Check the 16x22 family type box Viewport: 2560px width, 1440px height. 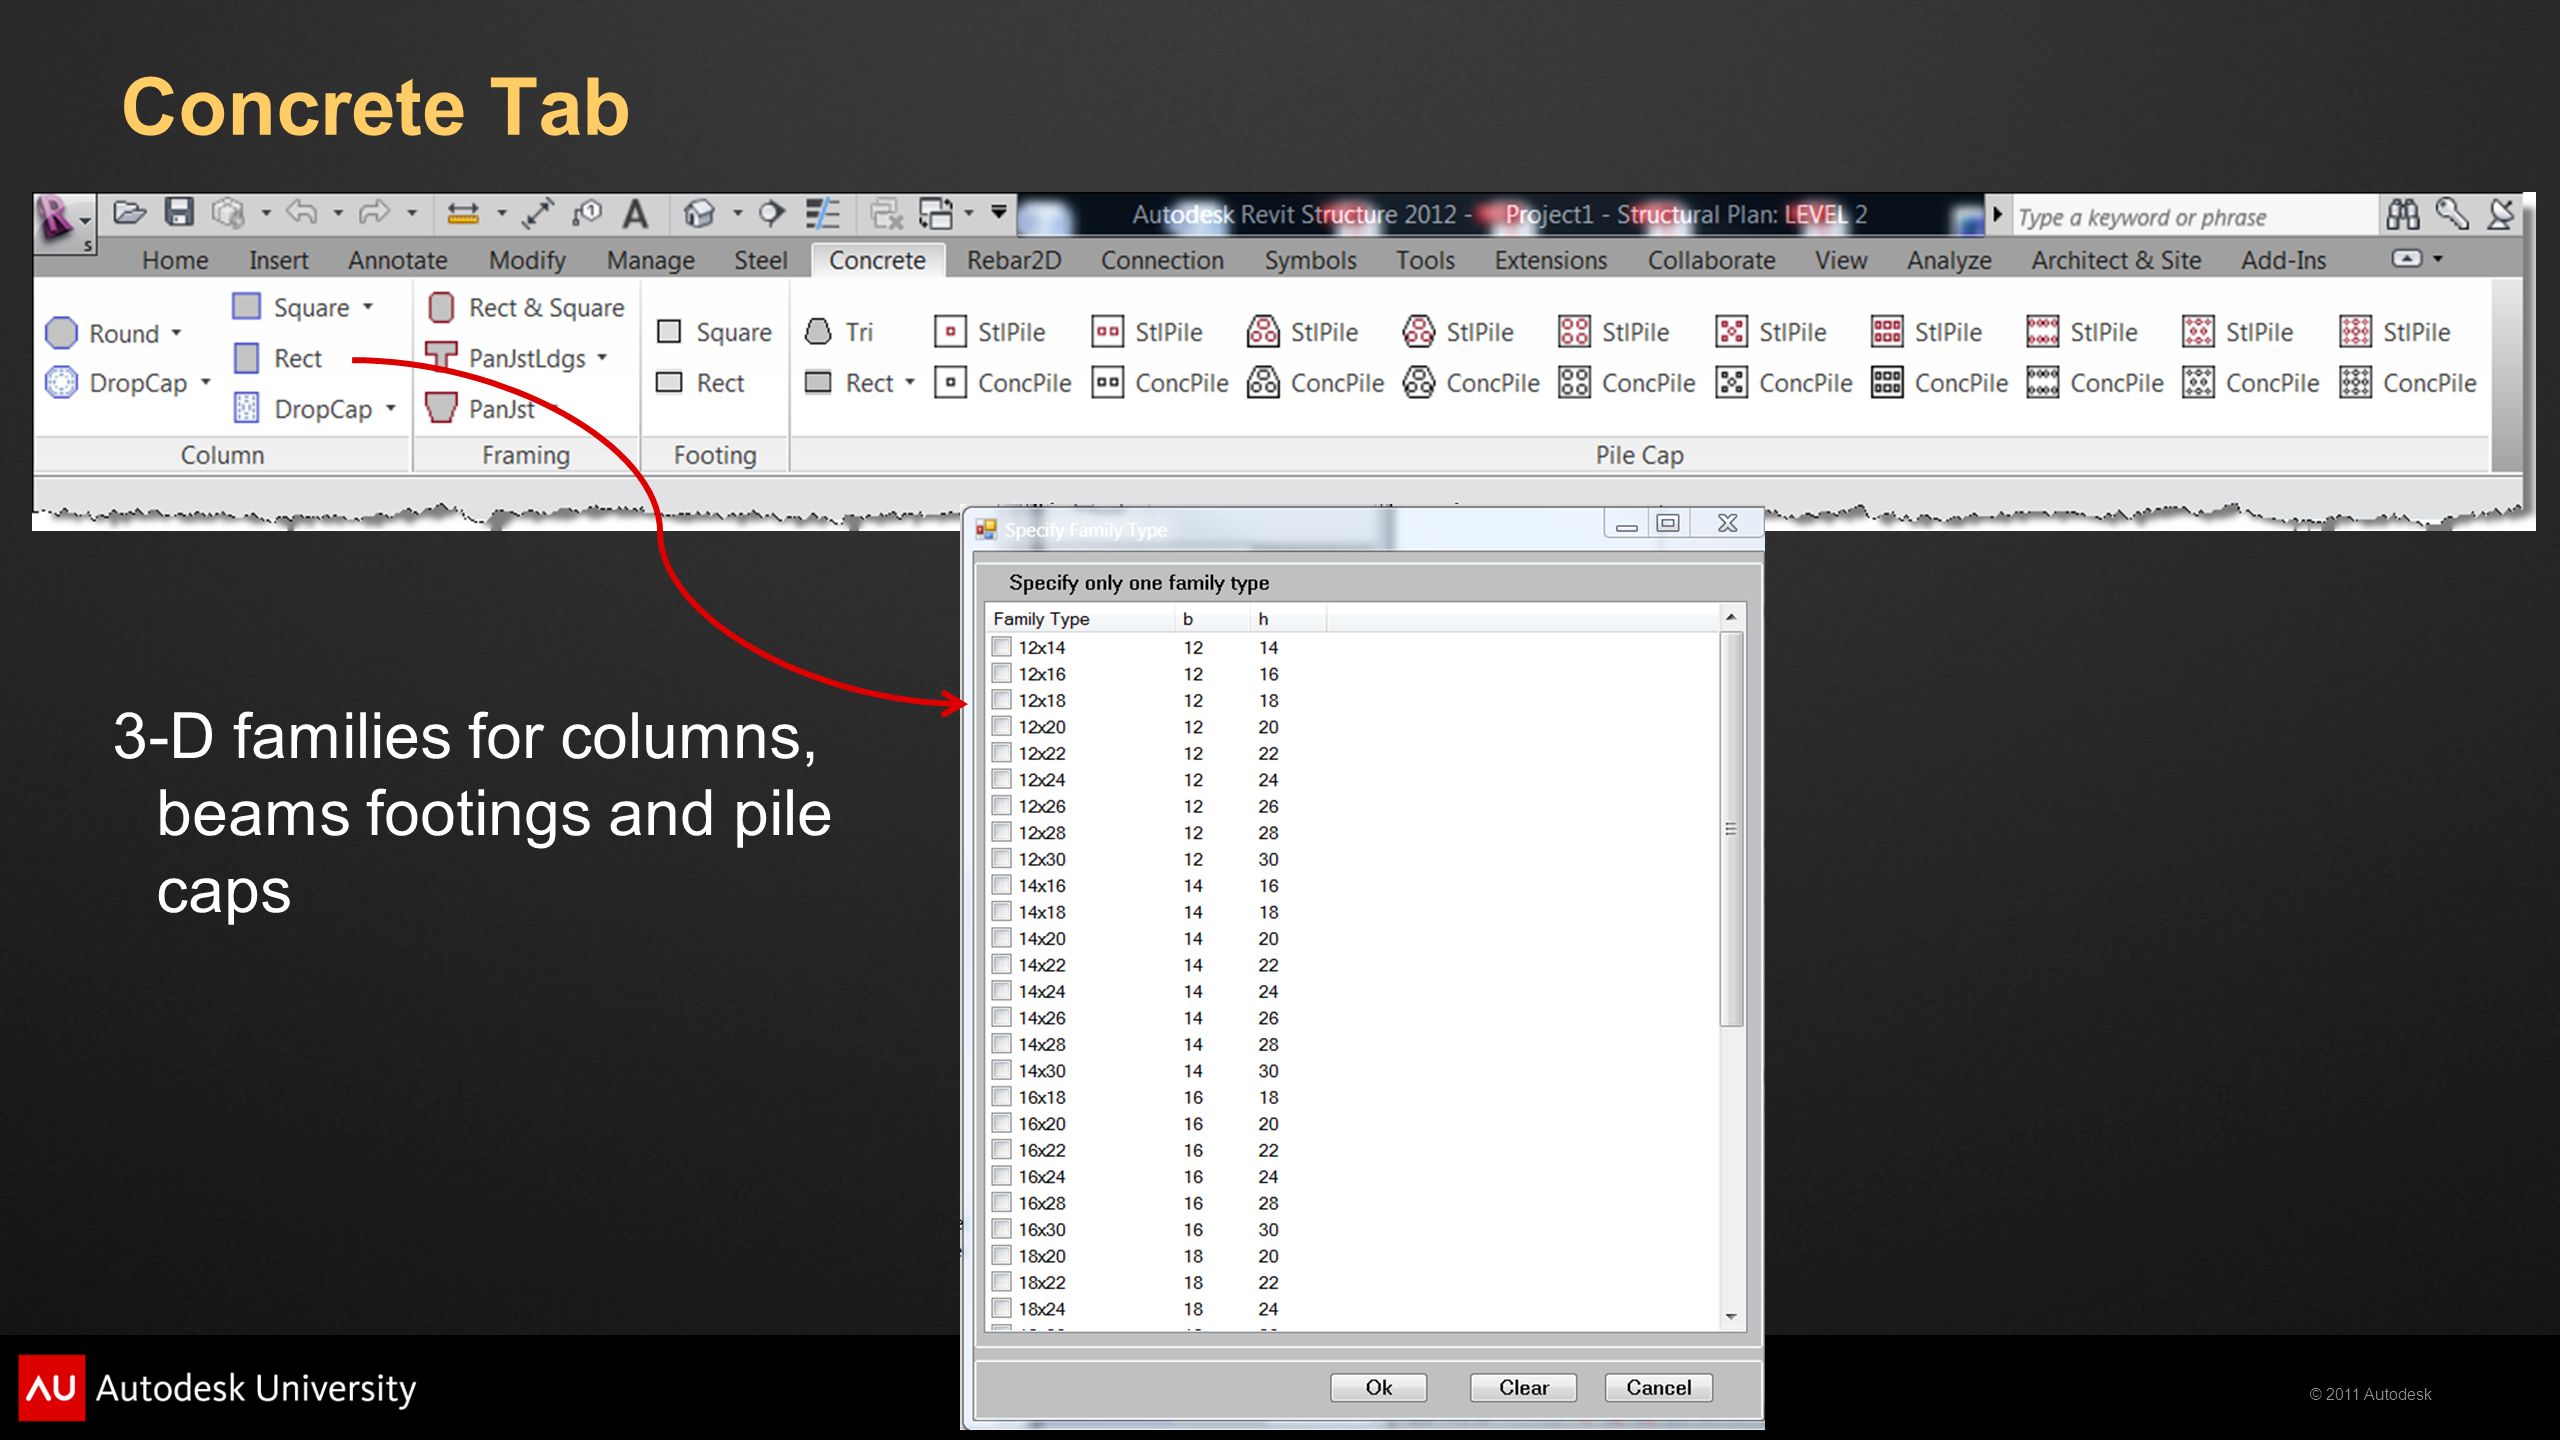click(x=1001, y=1150)
